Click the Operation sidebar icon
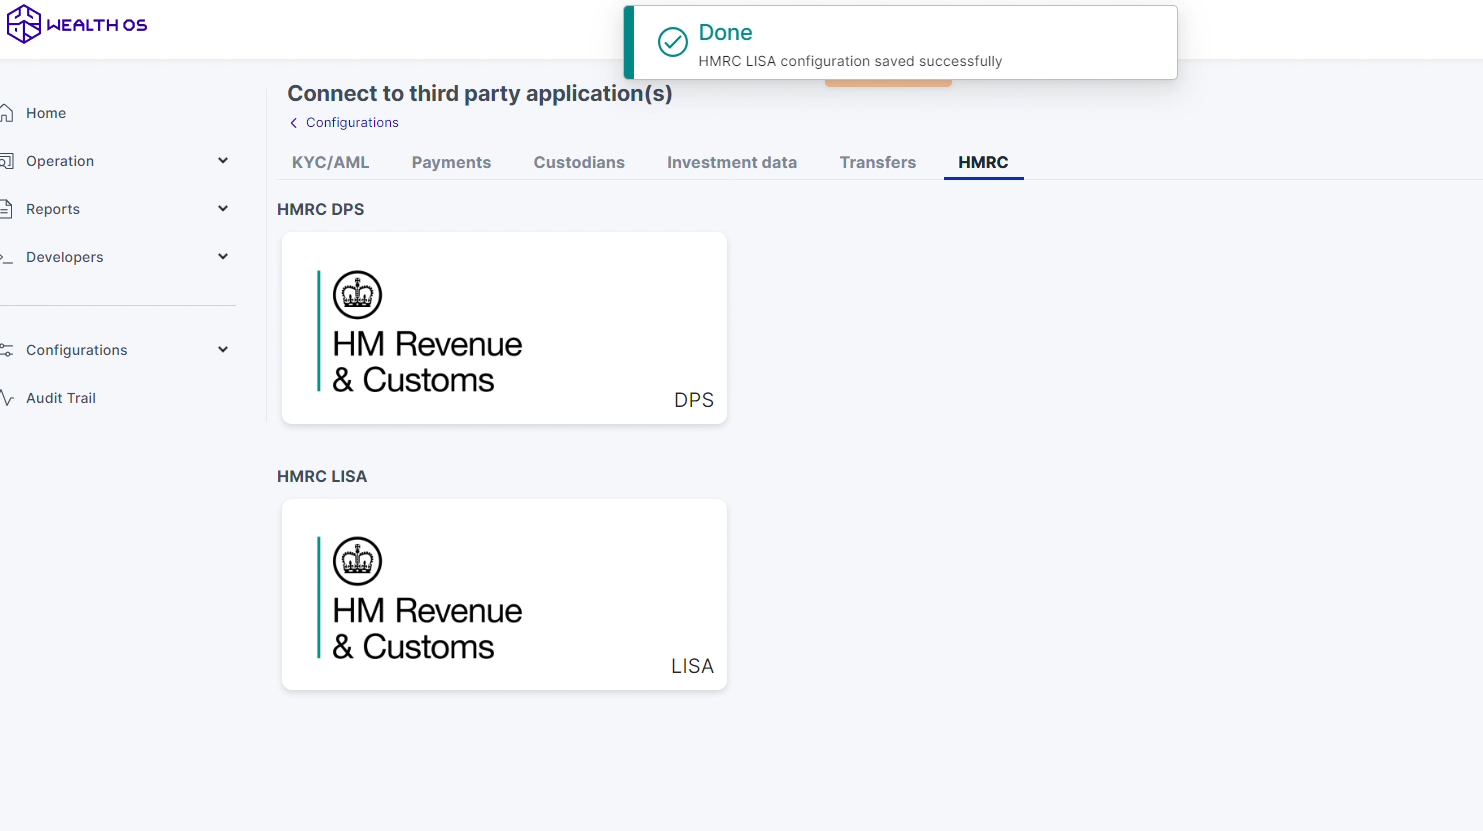Viewport: 1483px width, 831px height. 6,161
